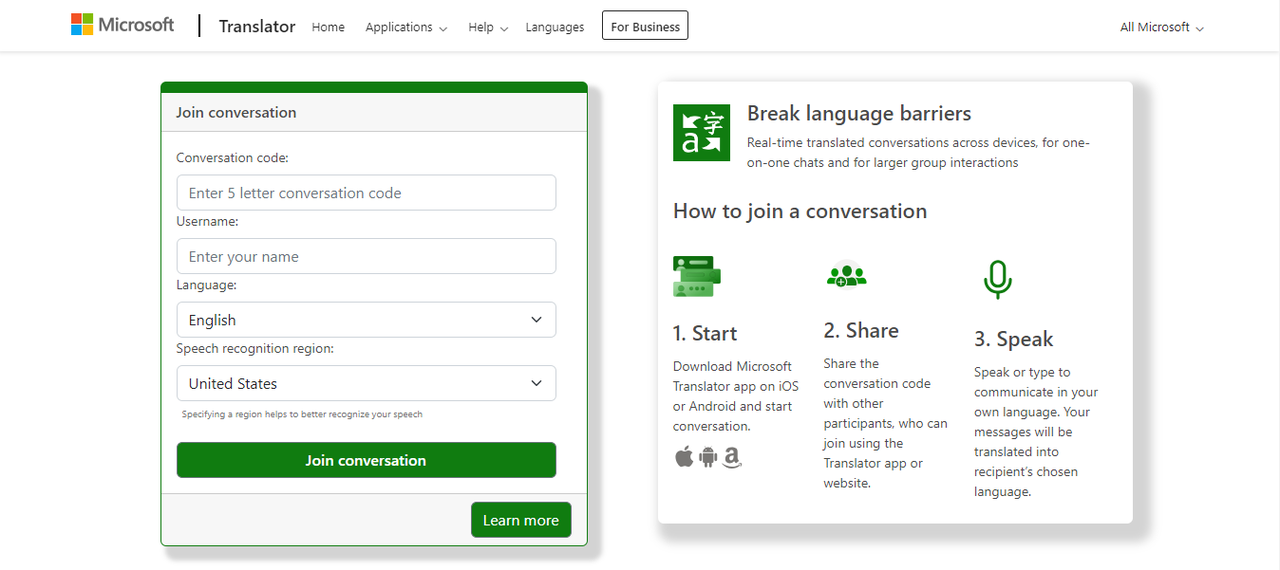Click the Real-time translated conversations description
The height and width of the screenshot is (570, 1280).
click(918, 152)
